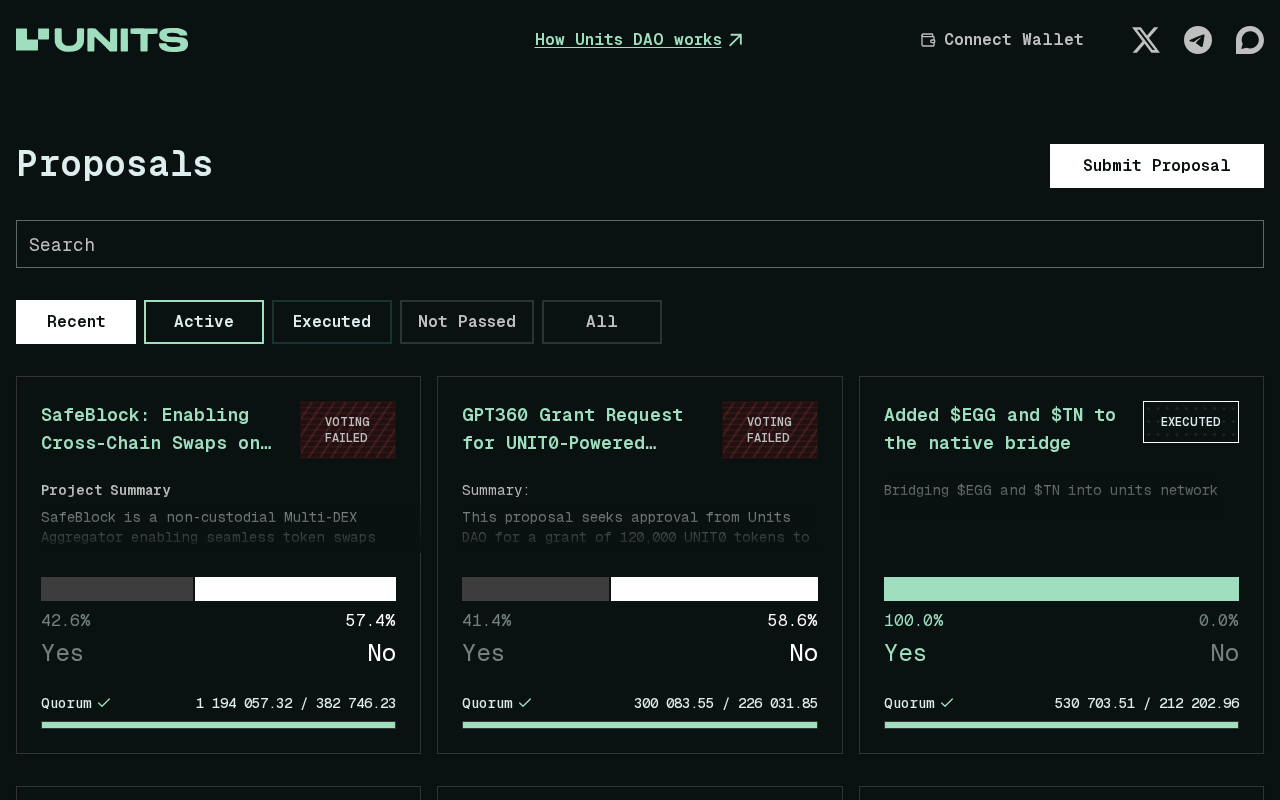Click the Quorum checkmark on SafeBlock card
Screen dimensions: 1280x800
point(104,703)
